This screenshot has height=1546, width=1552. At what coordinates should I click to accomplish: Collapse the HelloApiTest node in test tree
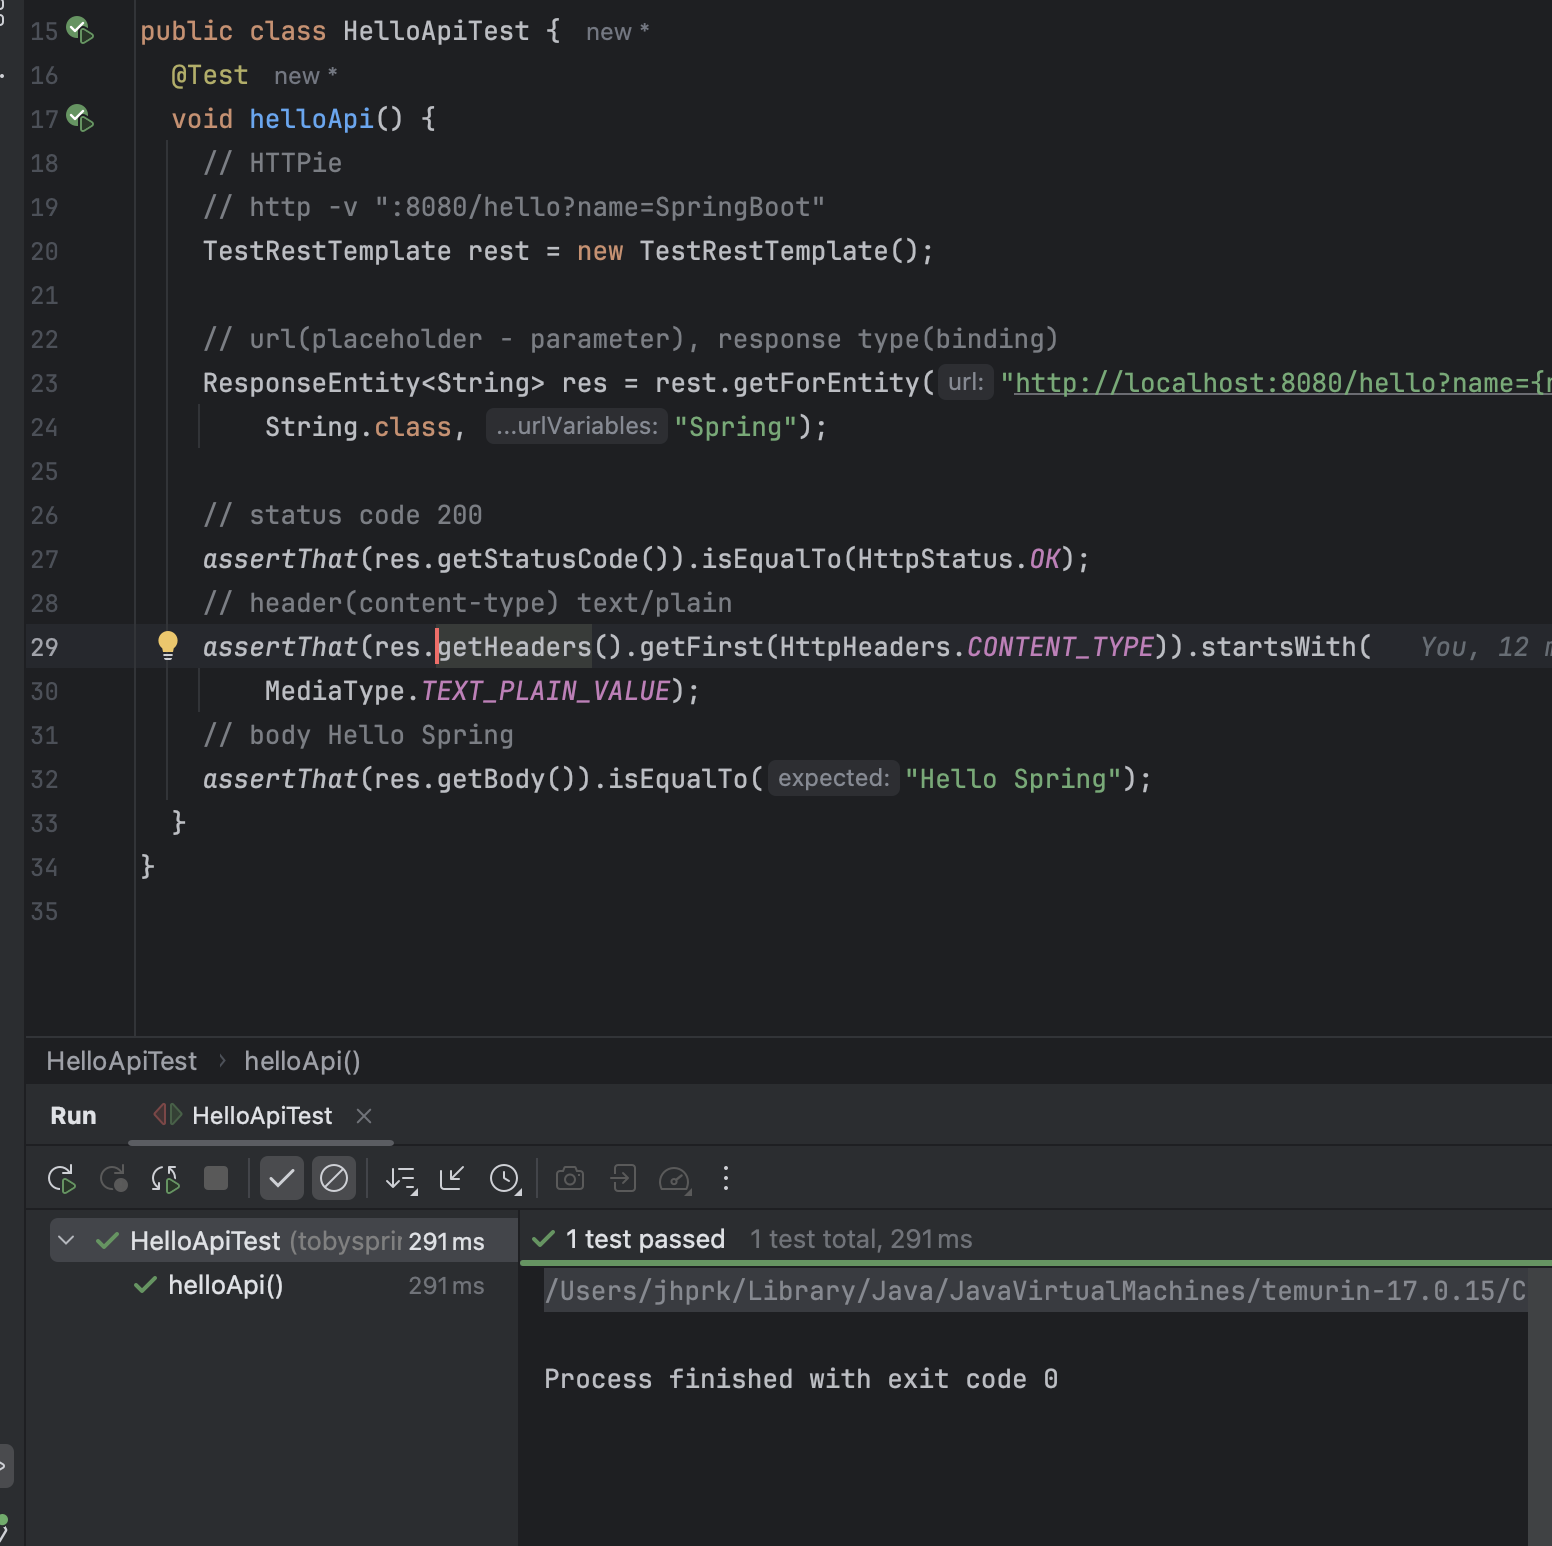coord(66,1241)
